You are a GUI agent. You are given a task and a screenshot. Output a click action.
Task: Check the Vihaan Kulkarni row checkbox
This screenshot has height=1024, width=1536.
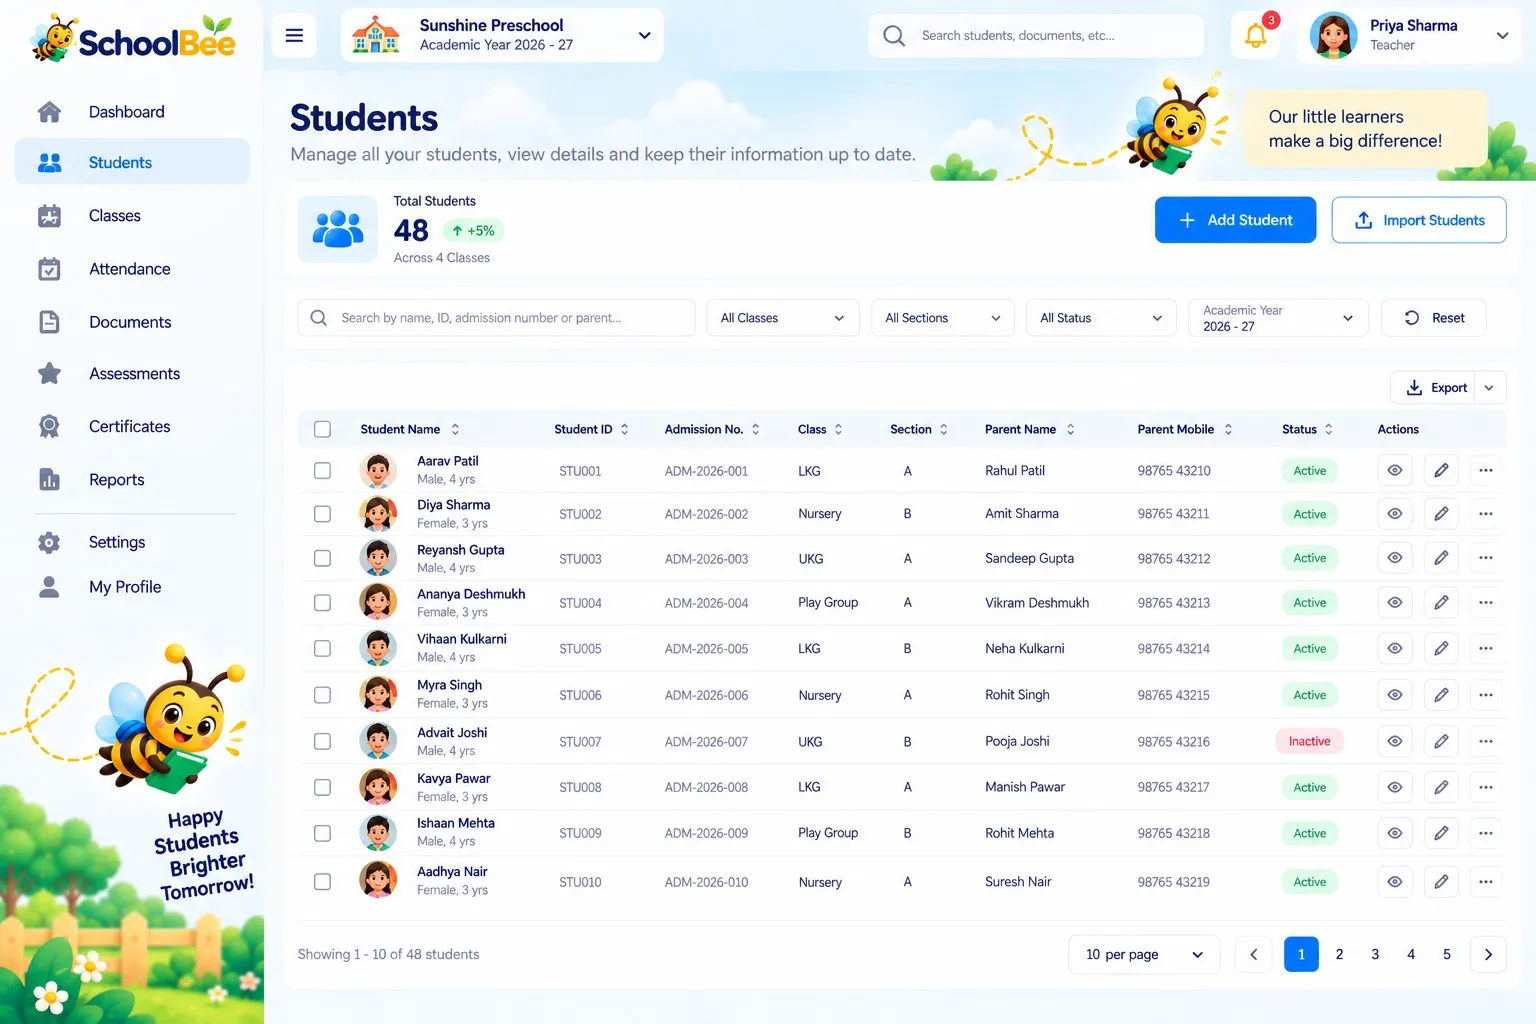tap(322, 648)
